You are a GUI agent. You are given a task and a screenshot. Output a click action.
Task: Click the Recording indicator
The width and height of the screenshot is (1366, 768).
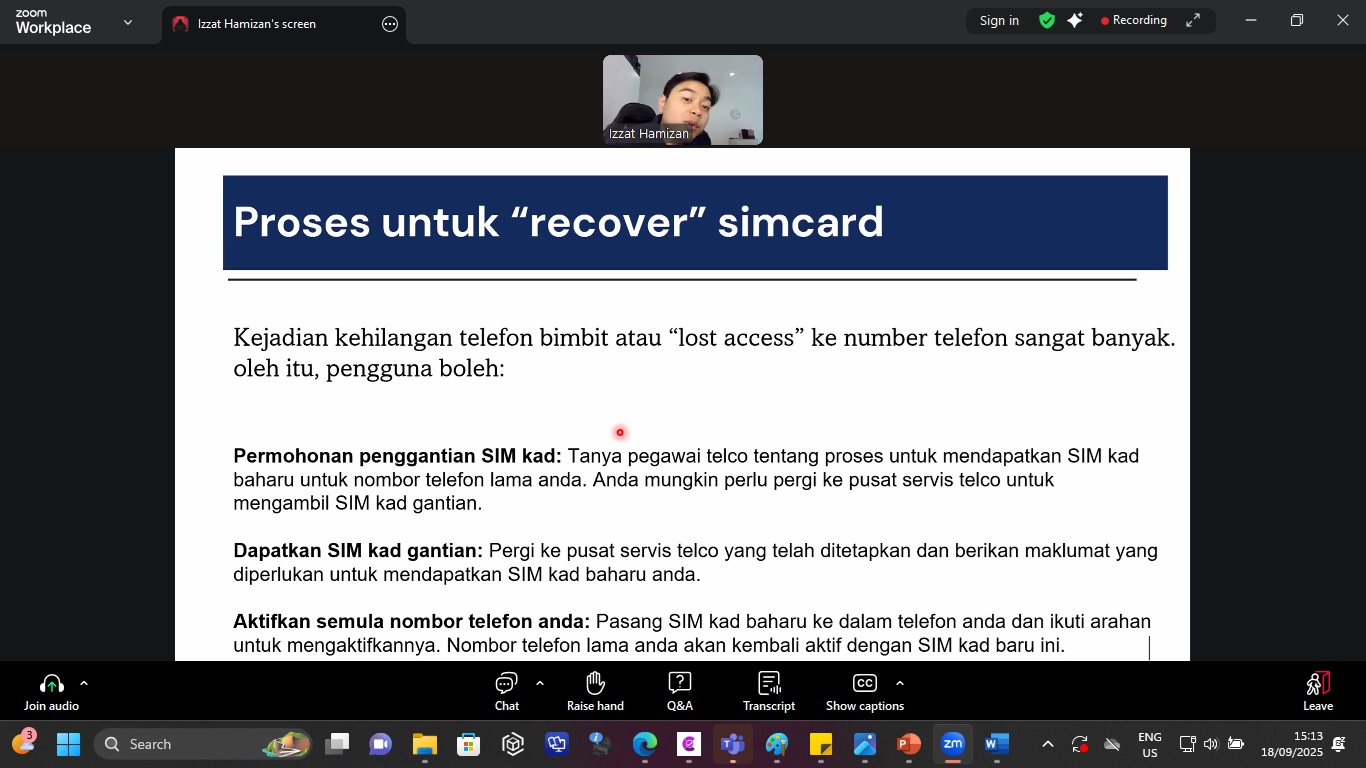(1133, 20)
